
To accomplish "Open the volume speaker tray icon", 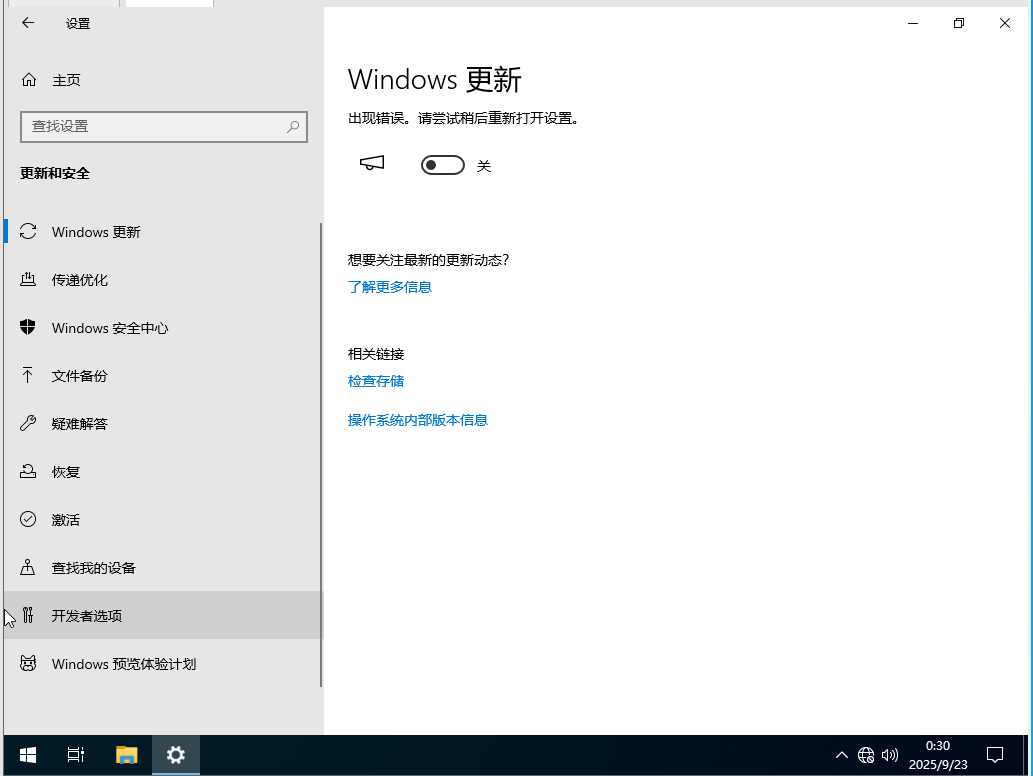I will [889, 755].
